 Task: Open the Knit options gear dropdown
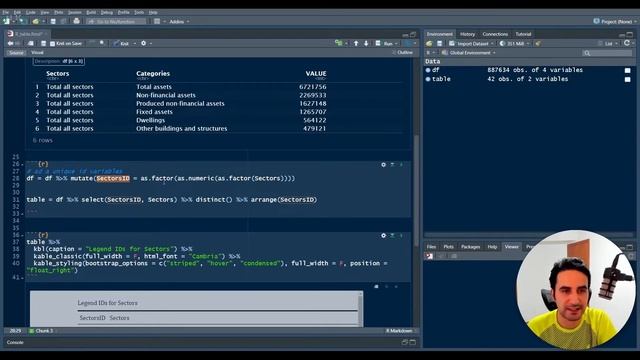(146, 43)
